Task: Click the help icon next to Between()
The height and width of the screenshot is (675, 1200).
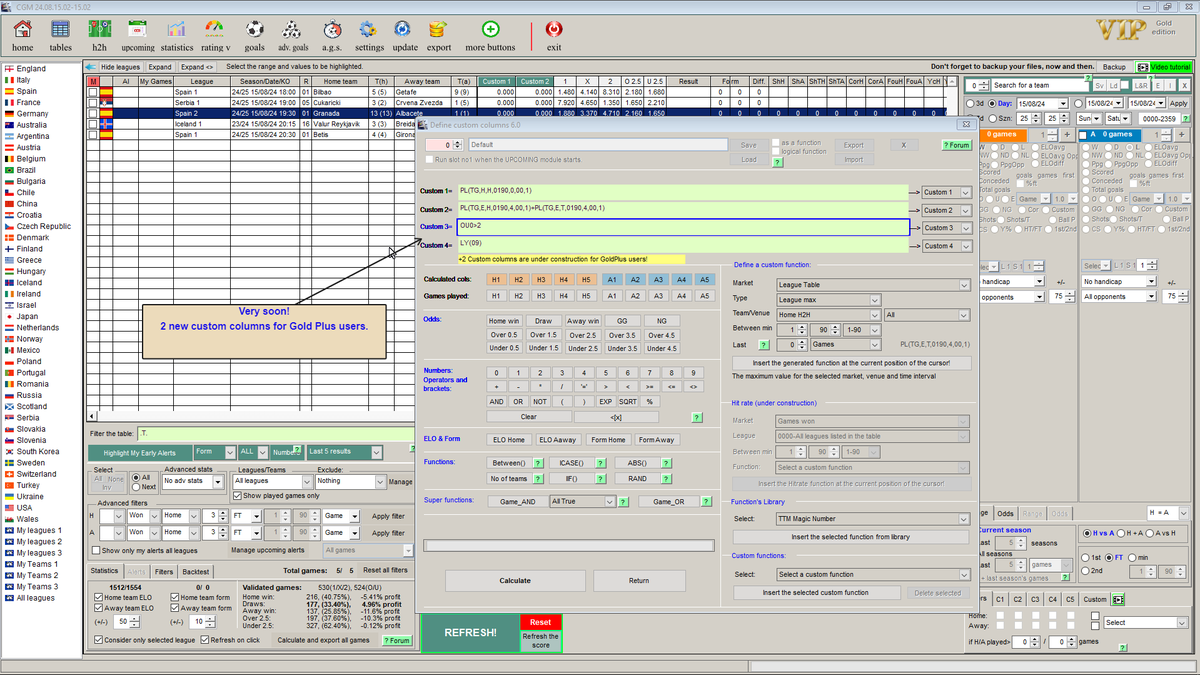Action: [x=538, y=463]
